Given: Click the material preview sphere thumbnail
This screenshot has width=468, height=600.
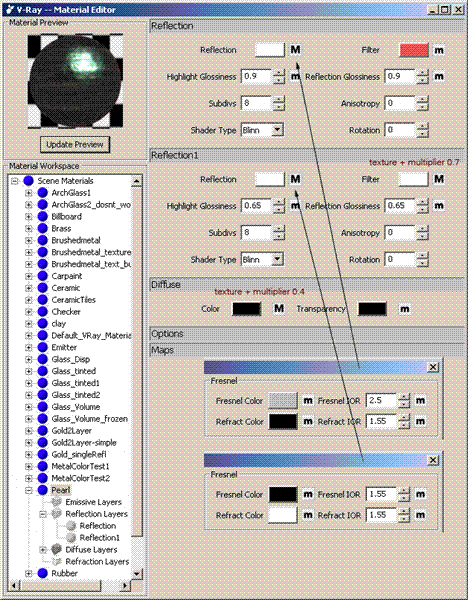Looking at the screenshot, I should coord(75,81).
